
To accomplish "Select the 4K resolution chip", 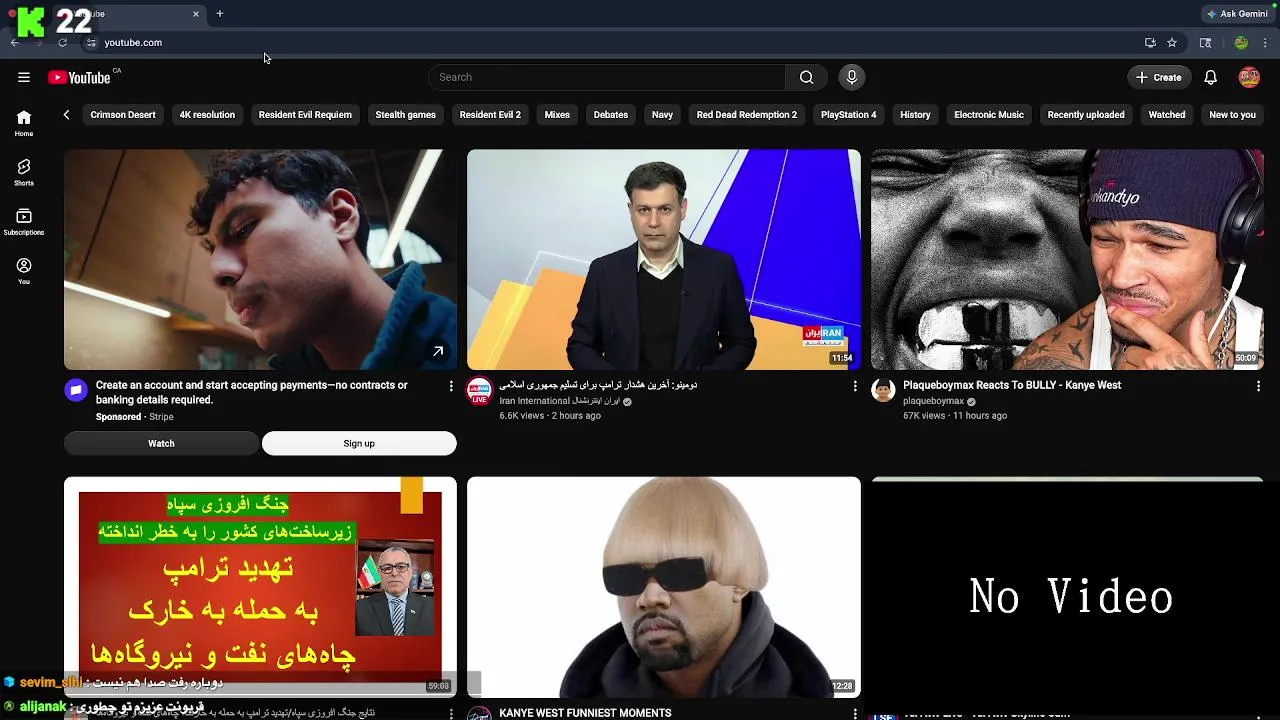I will [x=207, y=115].
